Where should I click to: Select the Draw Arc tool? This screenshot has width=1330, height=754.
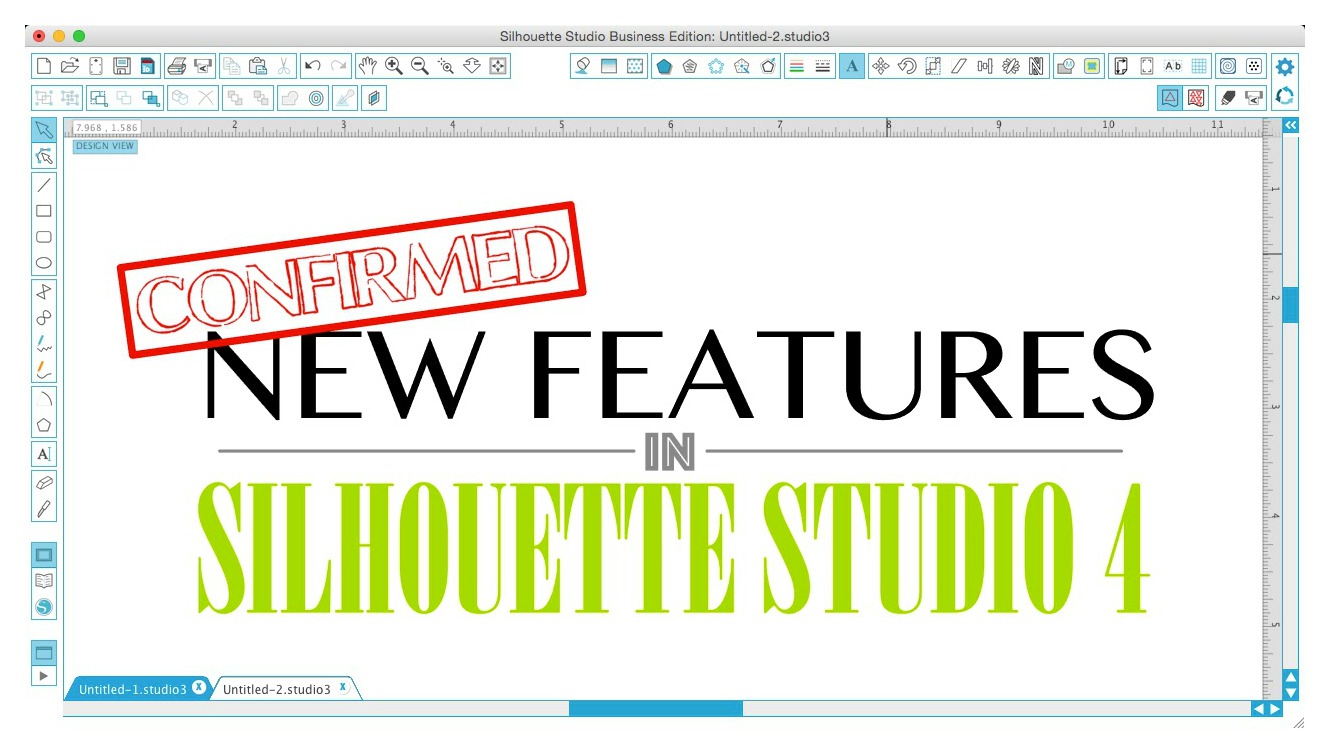(44, 399)
